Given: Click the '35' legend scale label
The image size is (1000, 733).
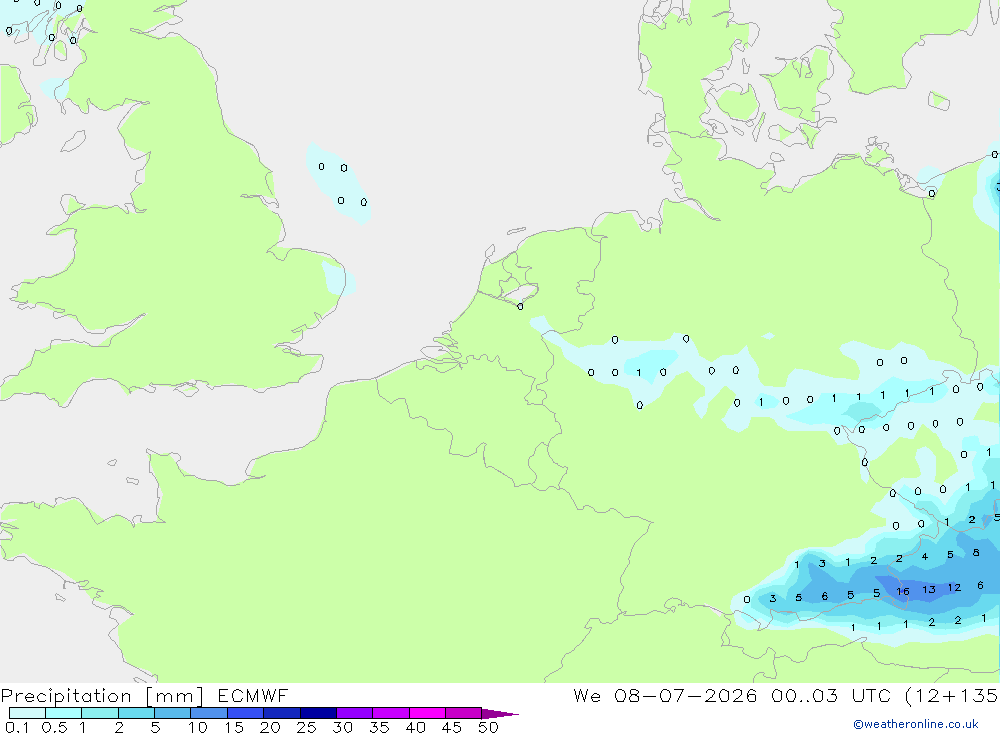Looking at the screenshot, I should [379, 727].
